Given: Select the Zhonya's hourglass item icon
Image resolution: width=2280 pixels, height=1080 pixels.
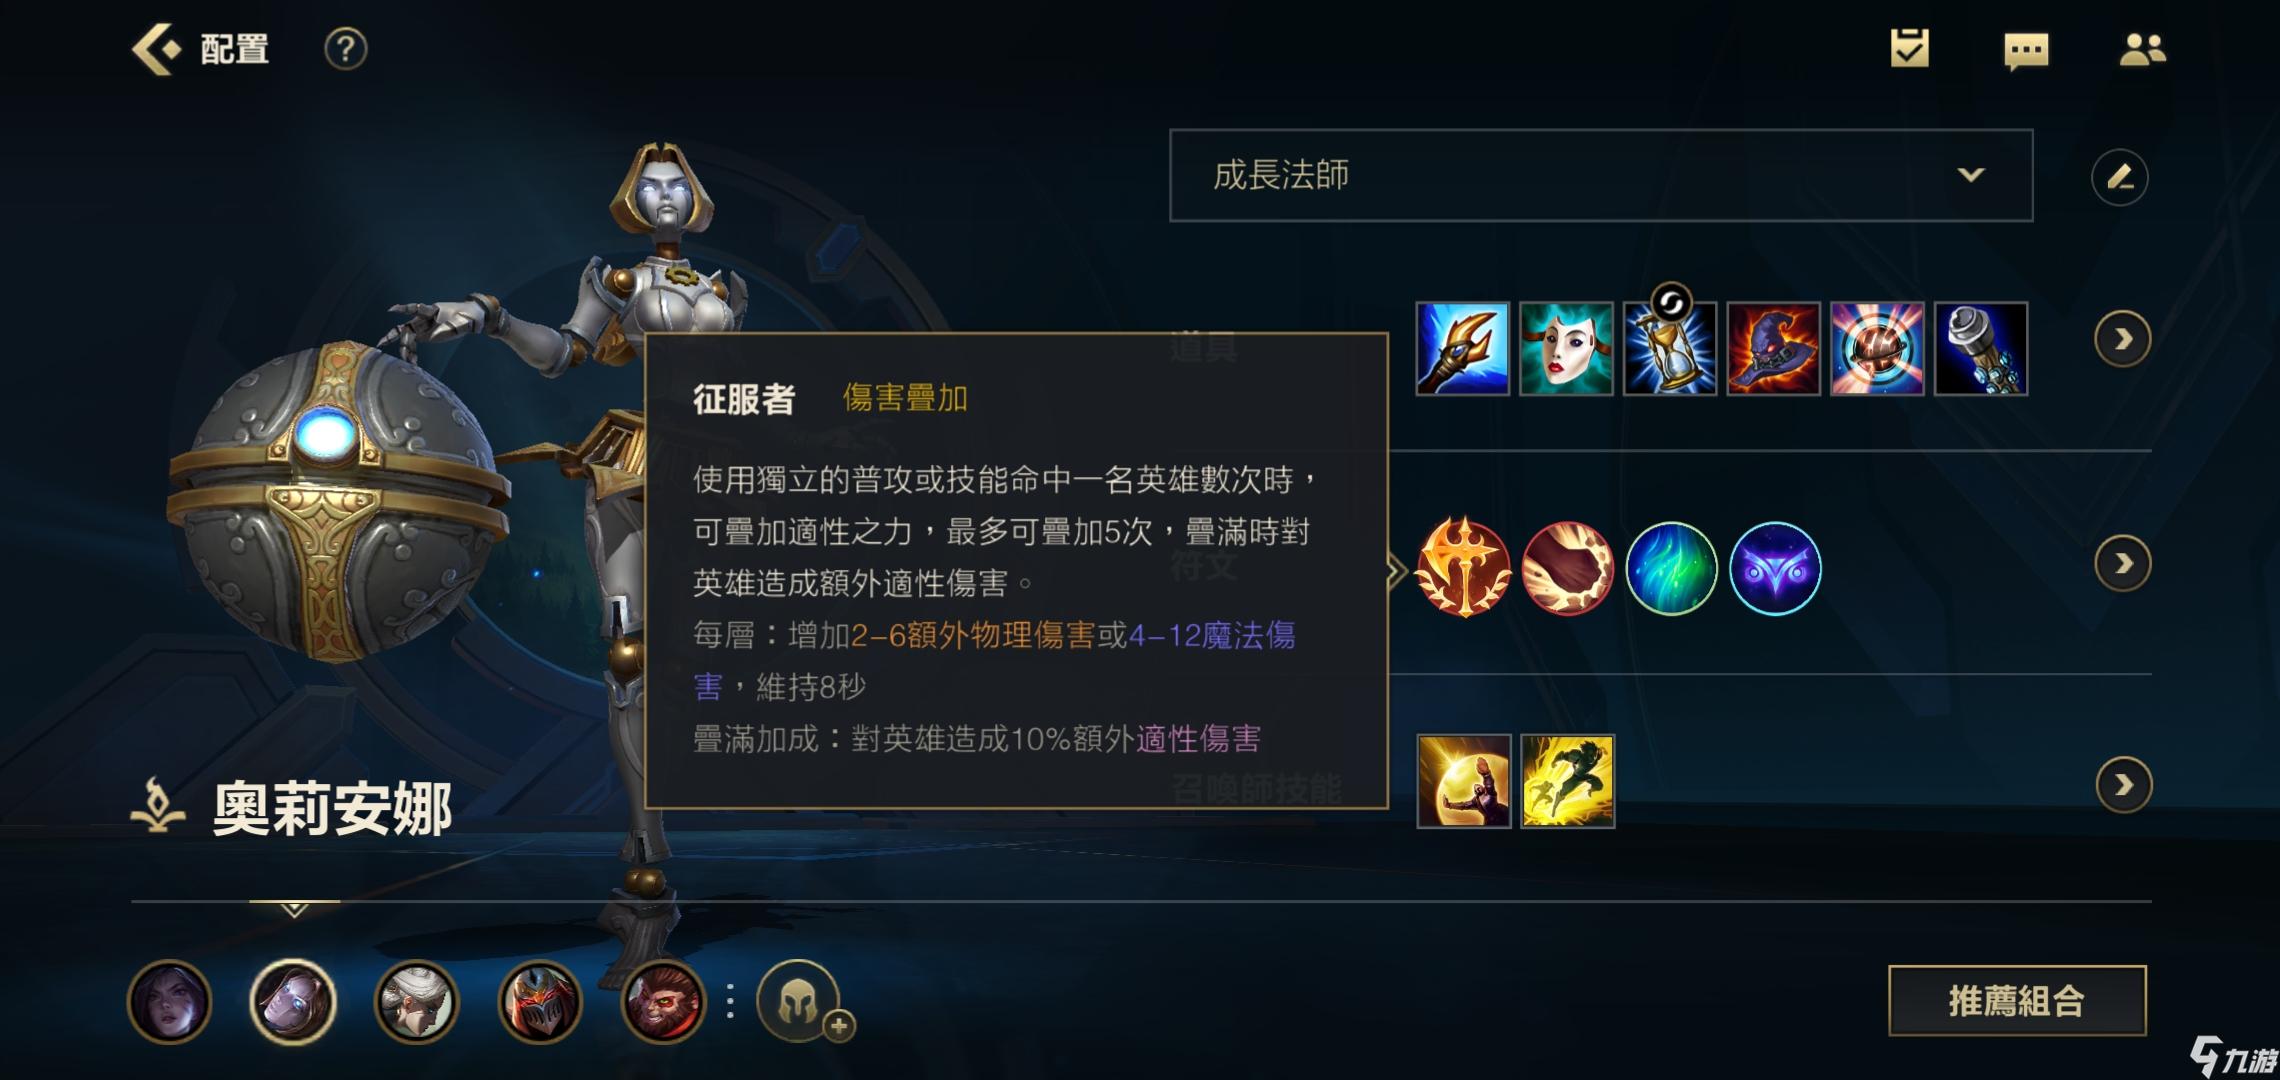Looking at the screenshot, I should [x=1669, y=348].
